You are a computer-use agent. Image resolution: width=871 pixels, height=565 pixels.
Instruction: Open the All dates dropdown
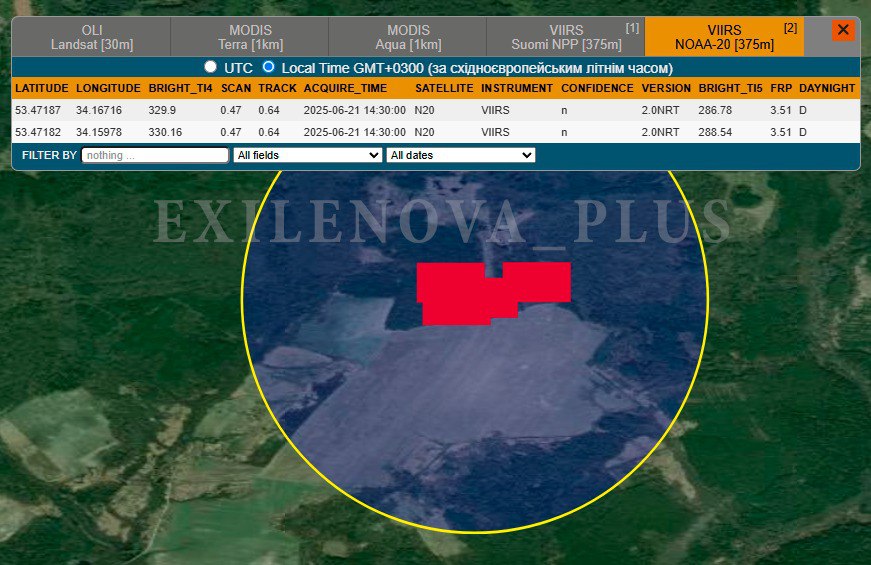[460, 155]
